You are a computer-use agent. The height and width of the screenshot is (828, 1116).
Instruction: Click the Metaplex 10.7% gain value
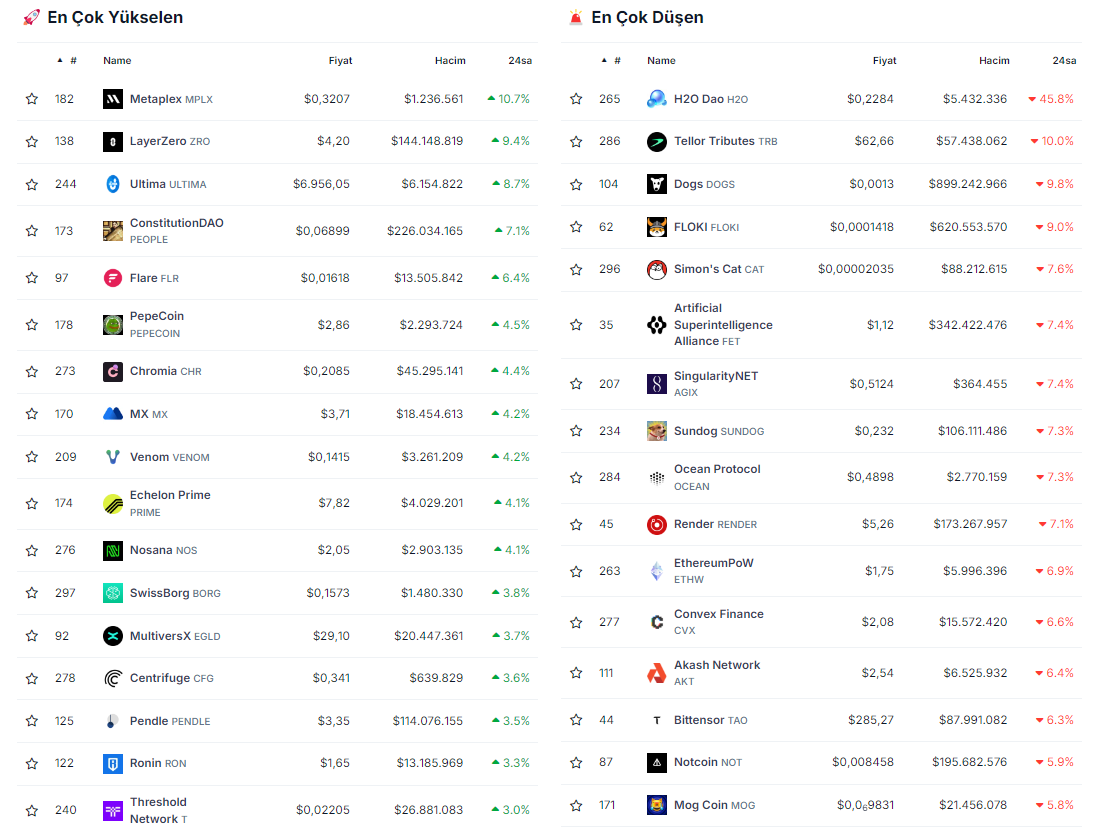pyautogui.click(x=509, y=99)
